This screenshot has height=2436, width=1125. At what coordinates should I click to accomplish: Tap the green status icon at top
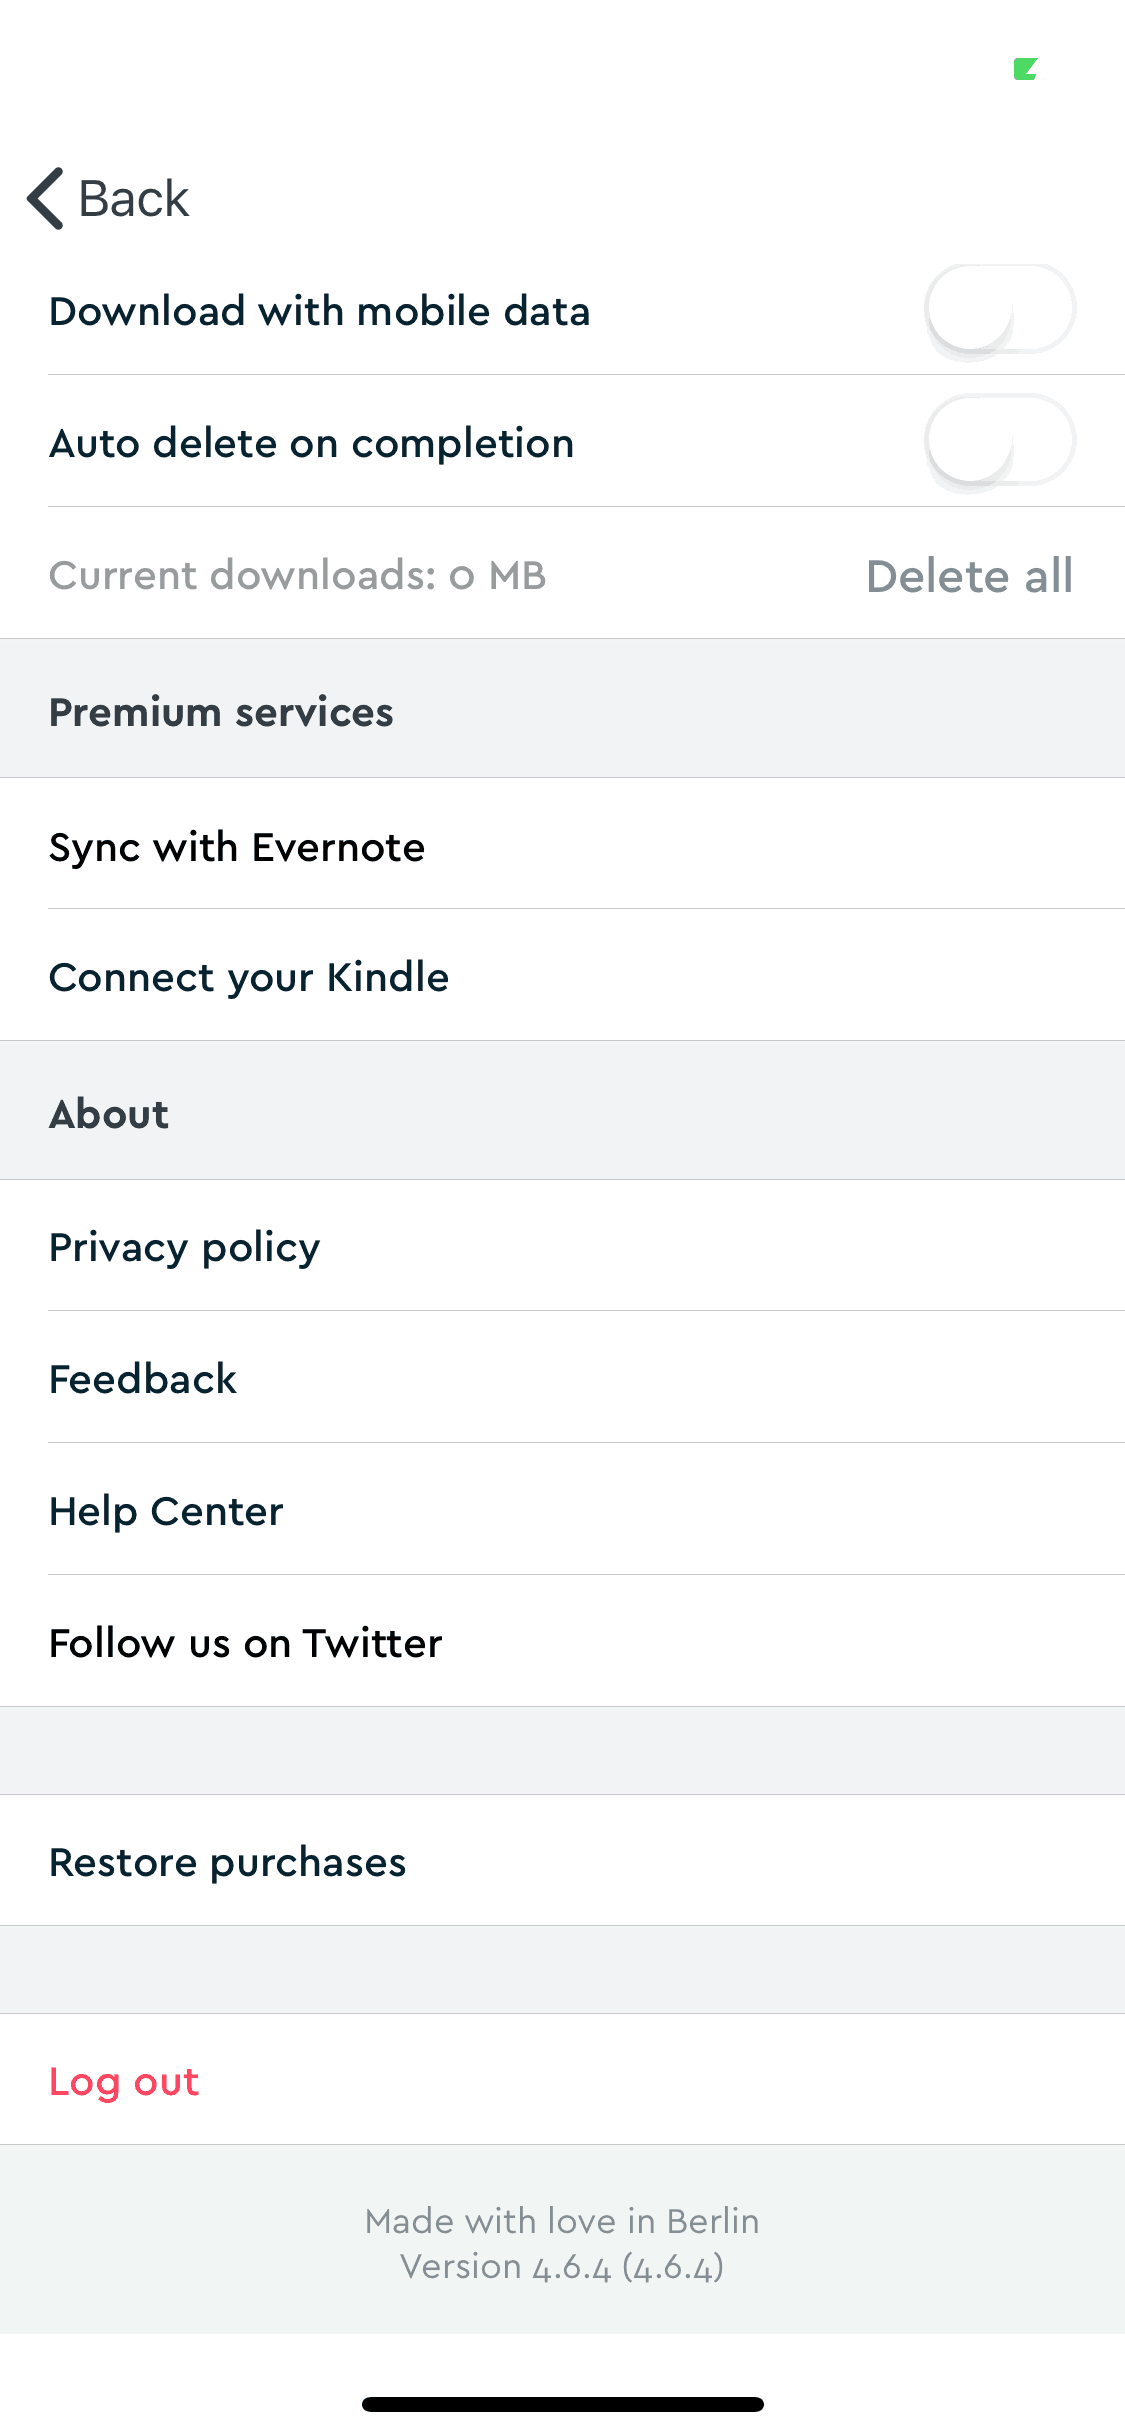(x=1025, y=69)
